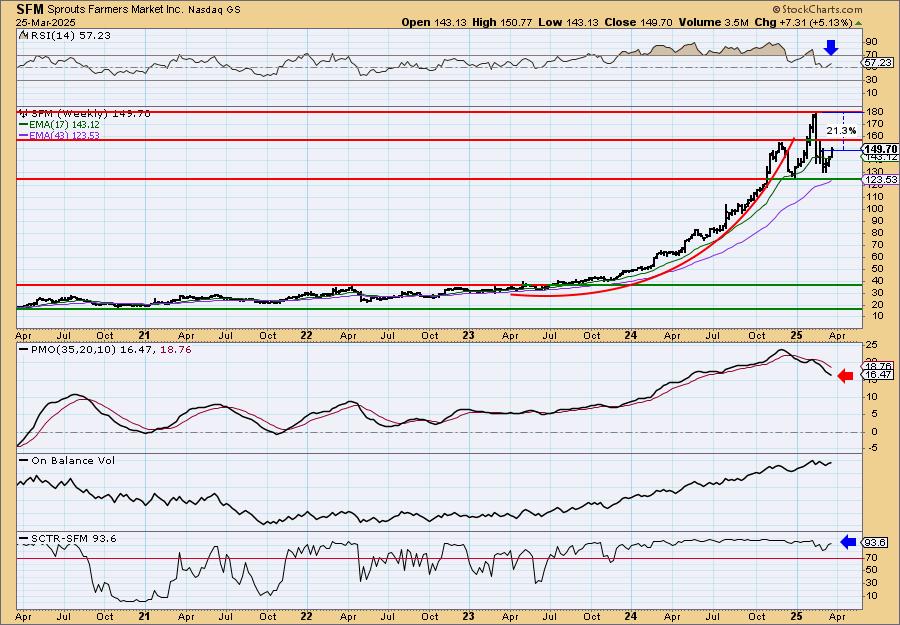Click the 123.53 EMA tag on right axis
Screen dimensions: 900x625
click(880, 180)
